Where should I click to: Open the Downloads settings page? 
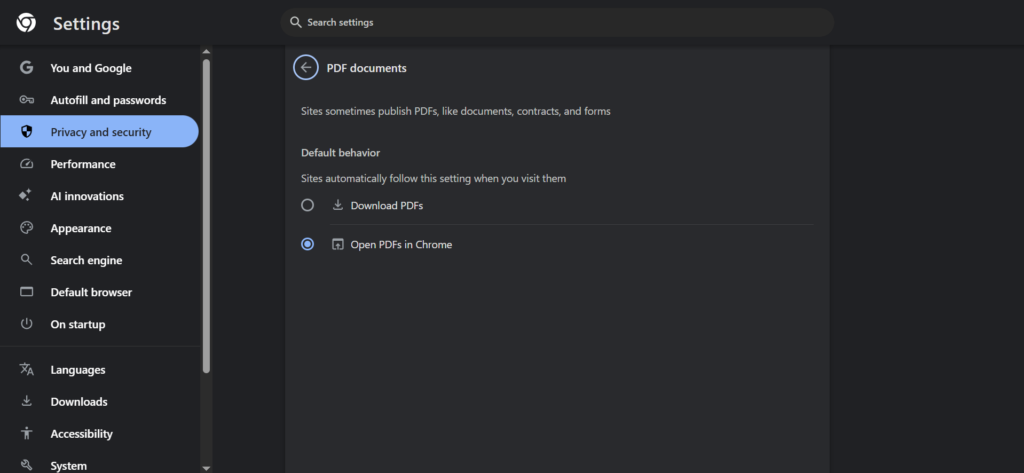79,402
